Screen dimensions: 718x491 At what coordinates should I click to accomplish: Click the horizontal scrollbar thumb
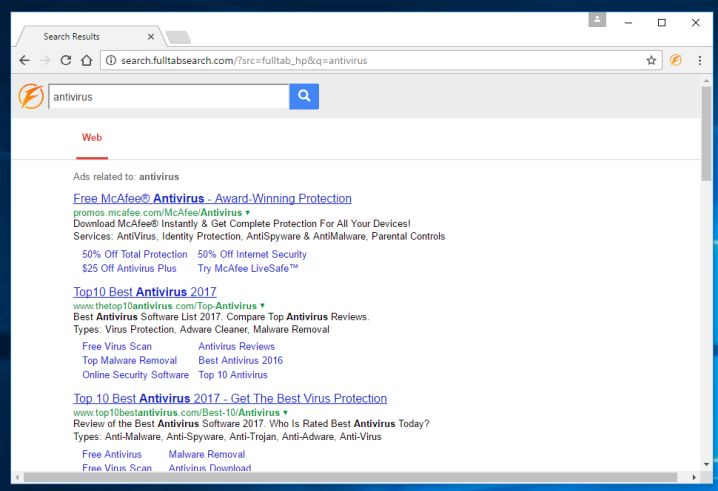tap(350, 477)
